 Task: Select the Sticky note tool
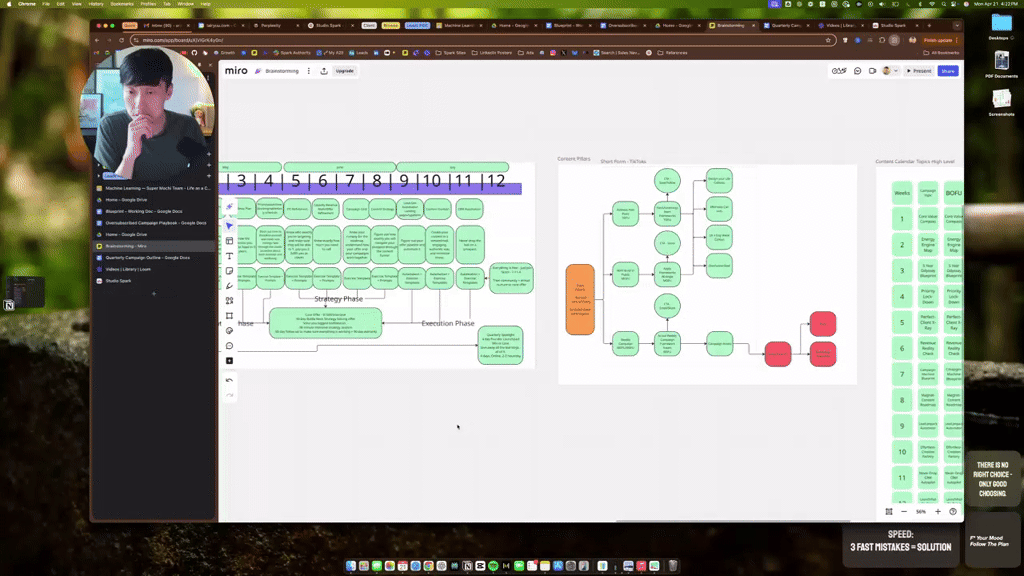tap(229, 271)
